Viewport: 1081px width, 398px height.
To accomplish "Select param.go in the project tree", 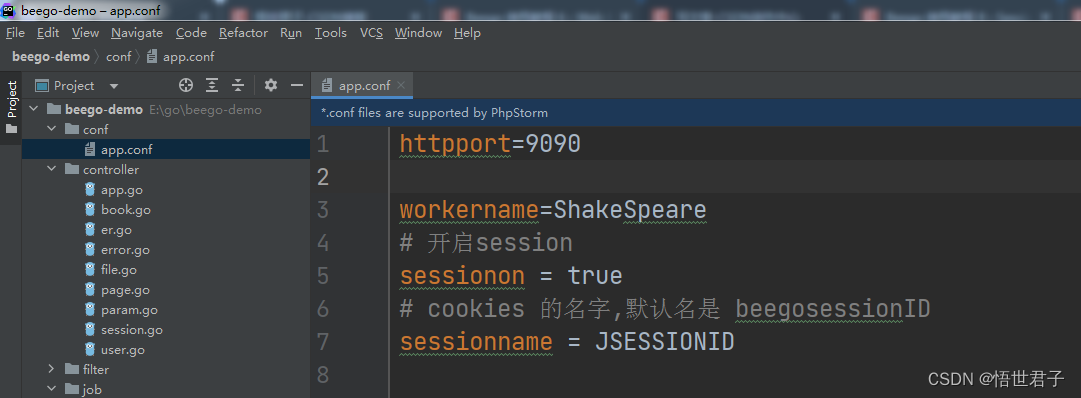I will [x=166, y=310].
